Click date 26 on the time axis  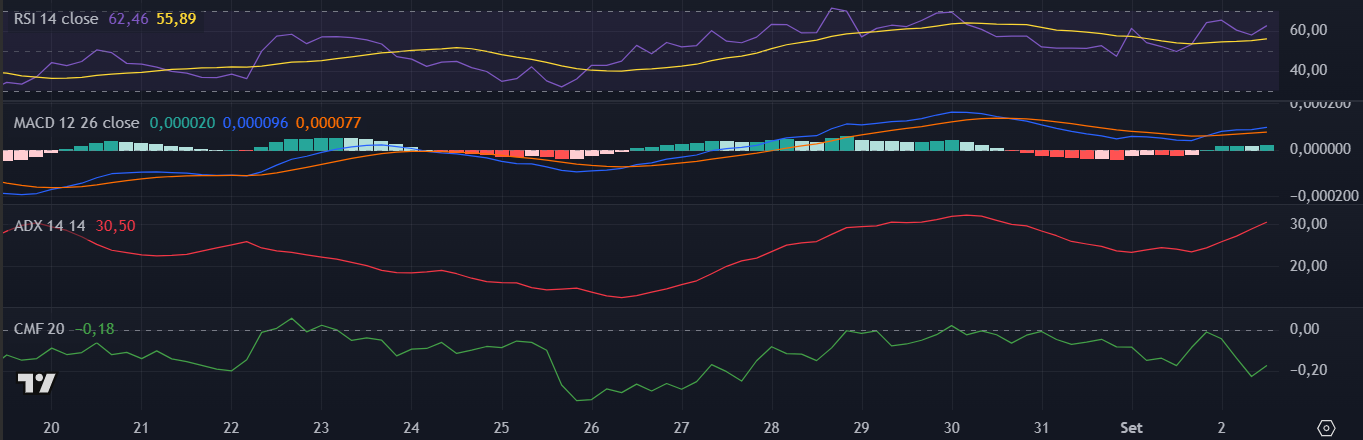click(x=591, y=427)
